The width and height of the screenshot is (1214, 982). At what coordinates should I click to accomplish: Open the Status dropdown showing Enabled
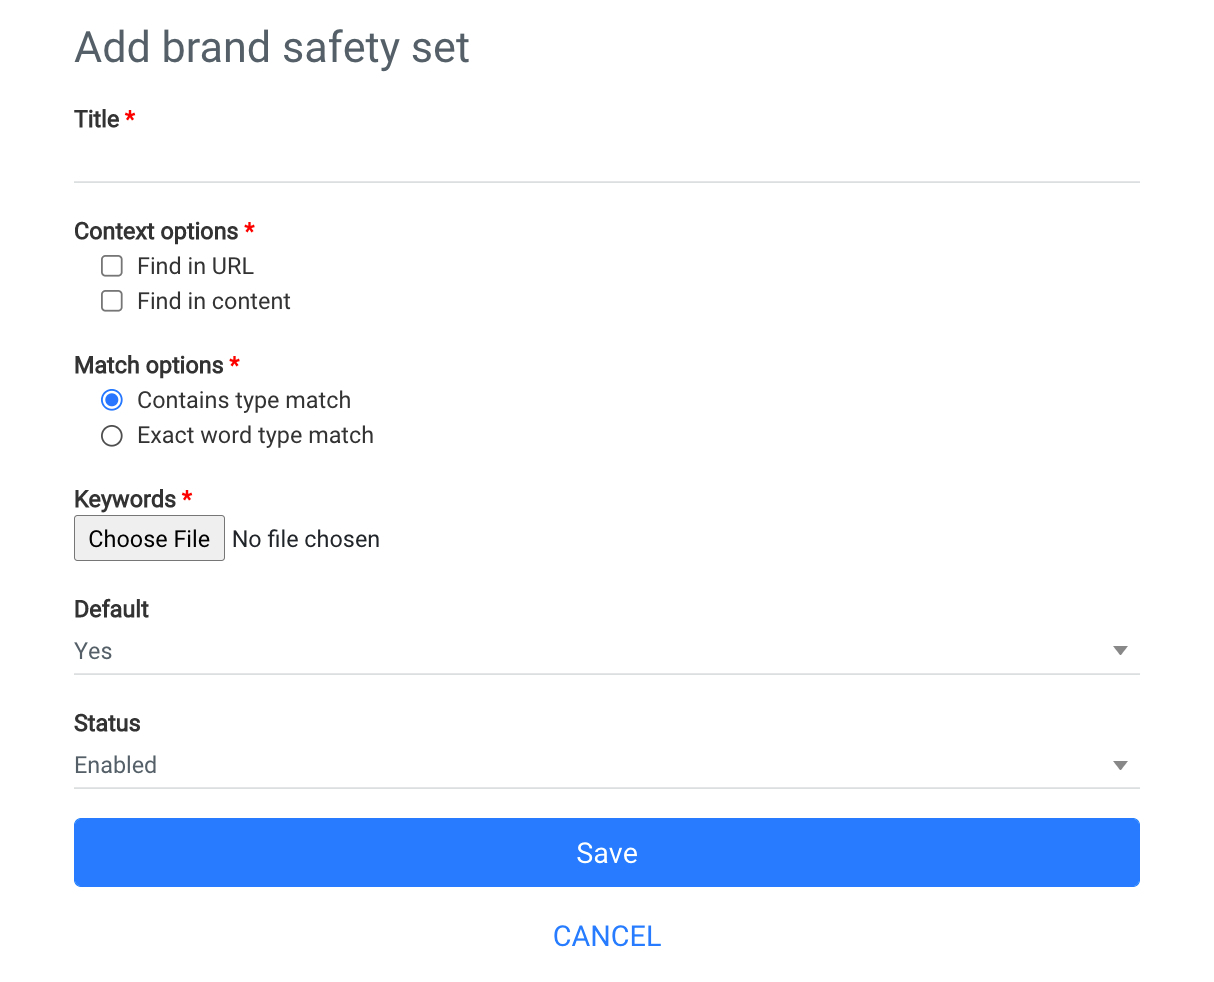point(606,765)
